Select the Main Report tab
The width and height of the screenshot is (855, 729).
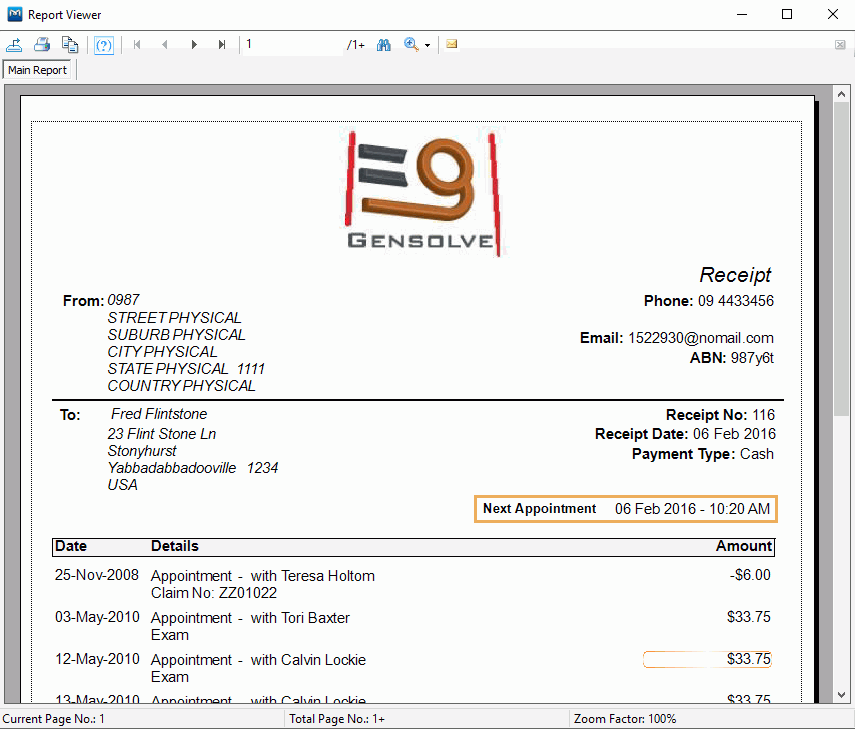(37, 70)
